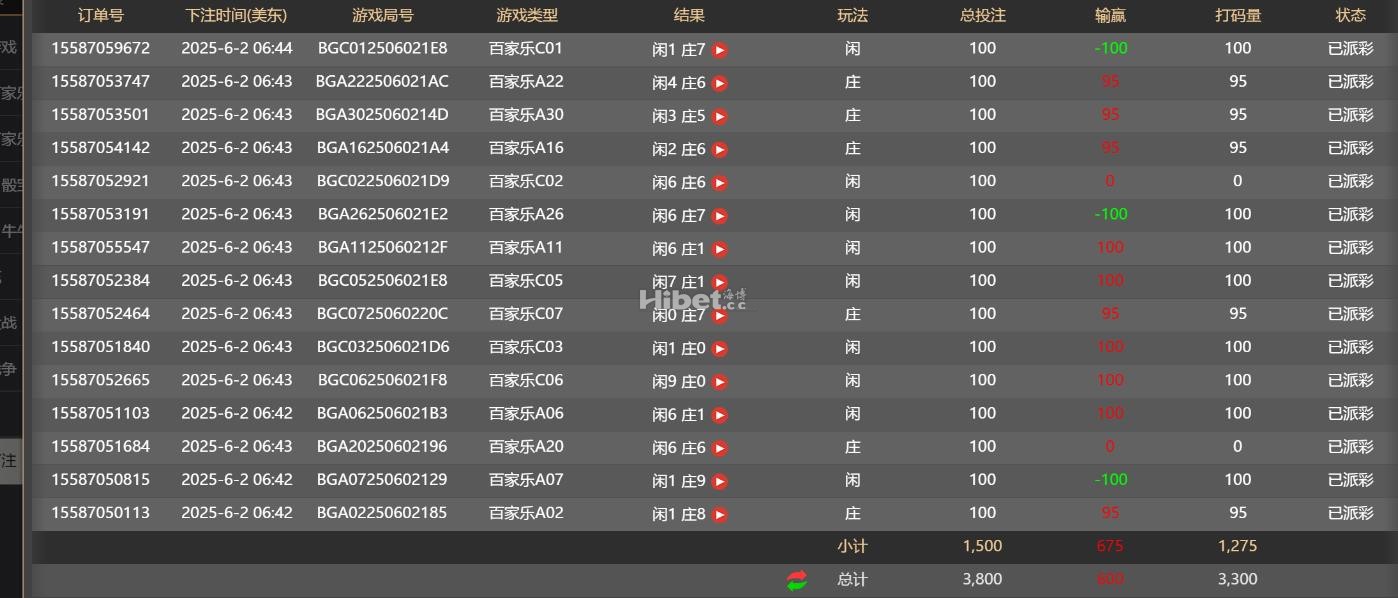The height and width of the screenshot is (598, 1398).
Task: Watch replay for game round BGC022506021D9
Action: point(719,183)
